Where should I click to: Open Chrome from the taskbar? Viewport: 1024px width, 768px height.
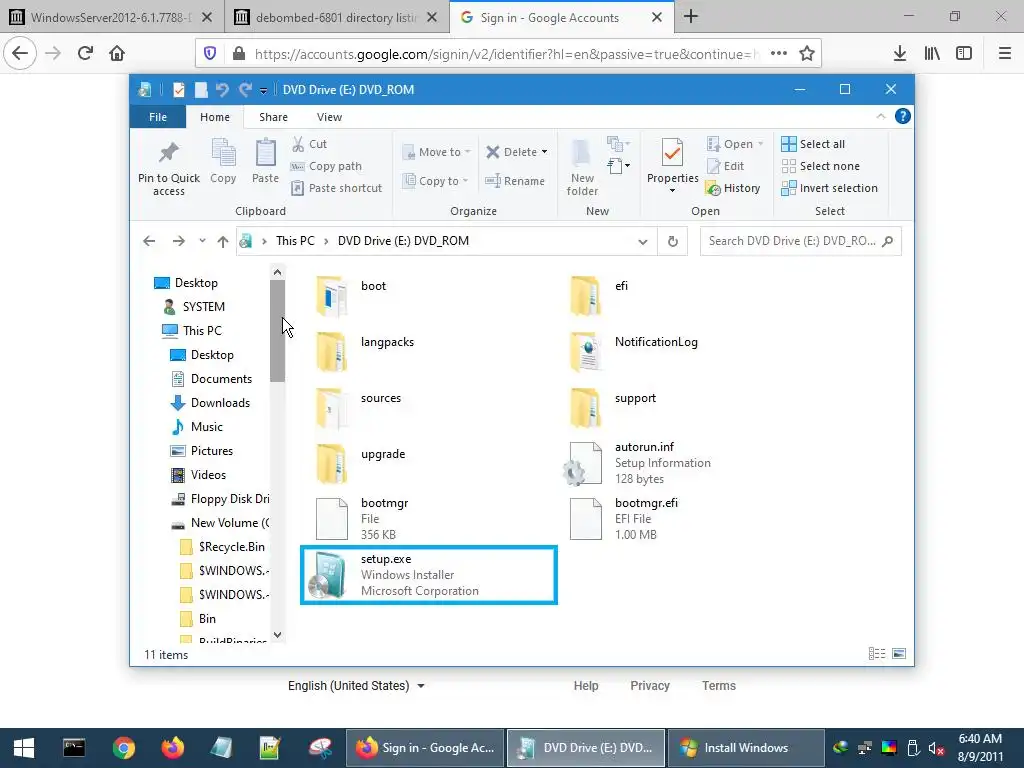(123, 748)
